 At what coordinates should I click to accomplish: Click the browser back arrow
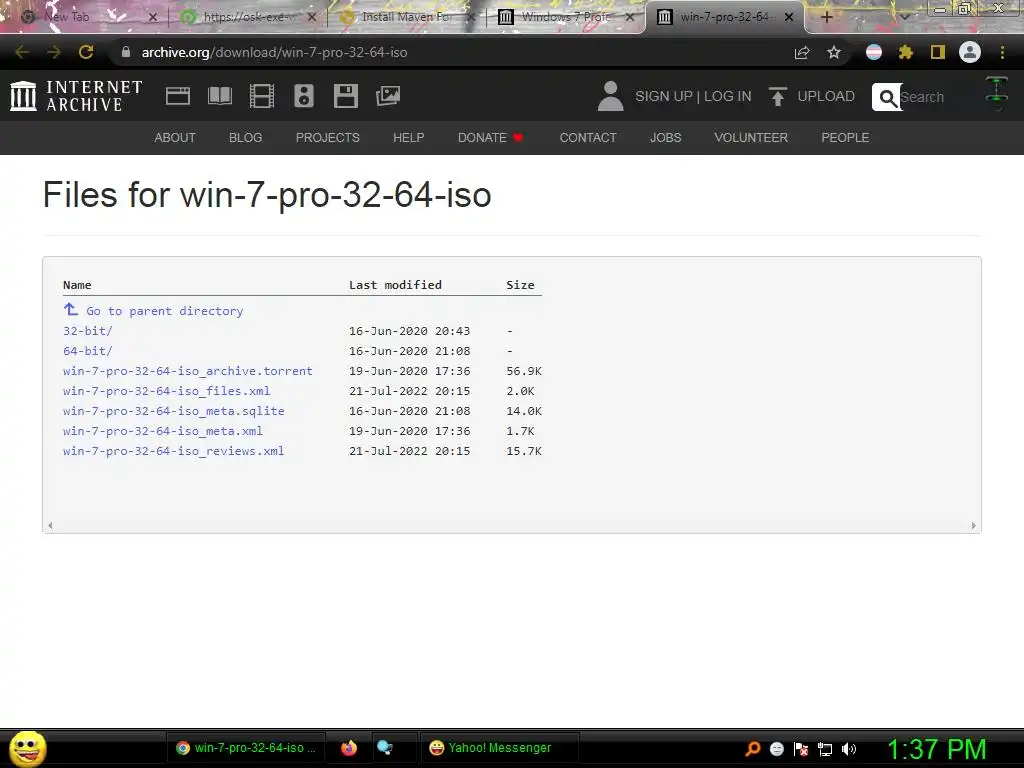coord(22,52)
